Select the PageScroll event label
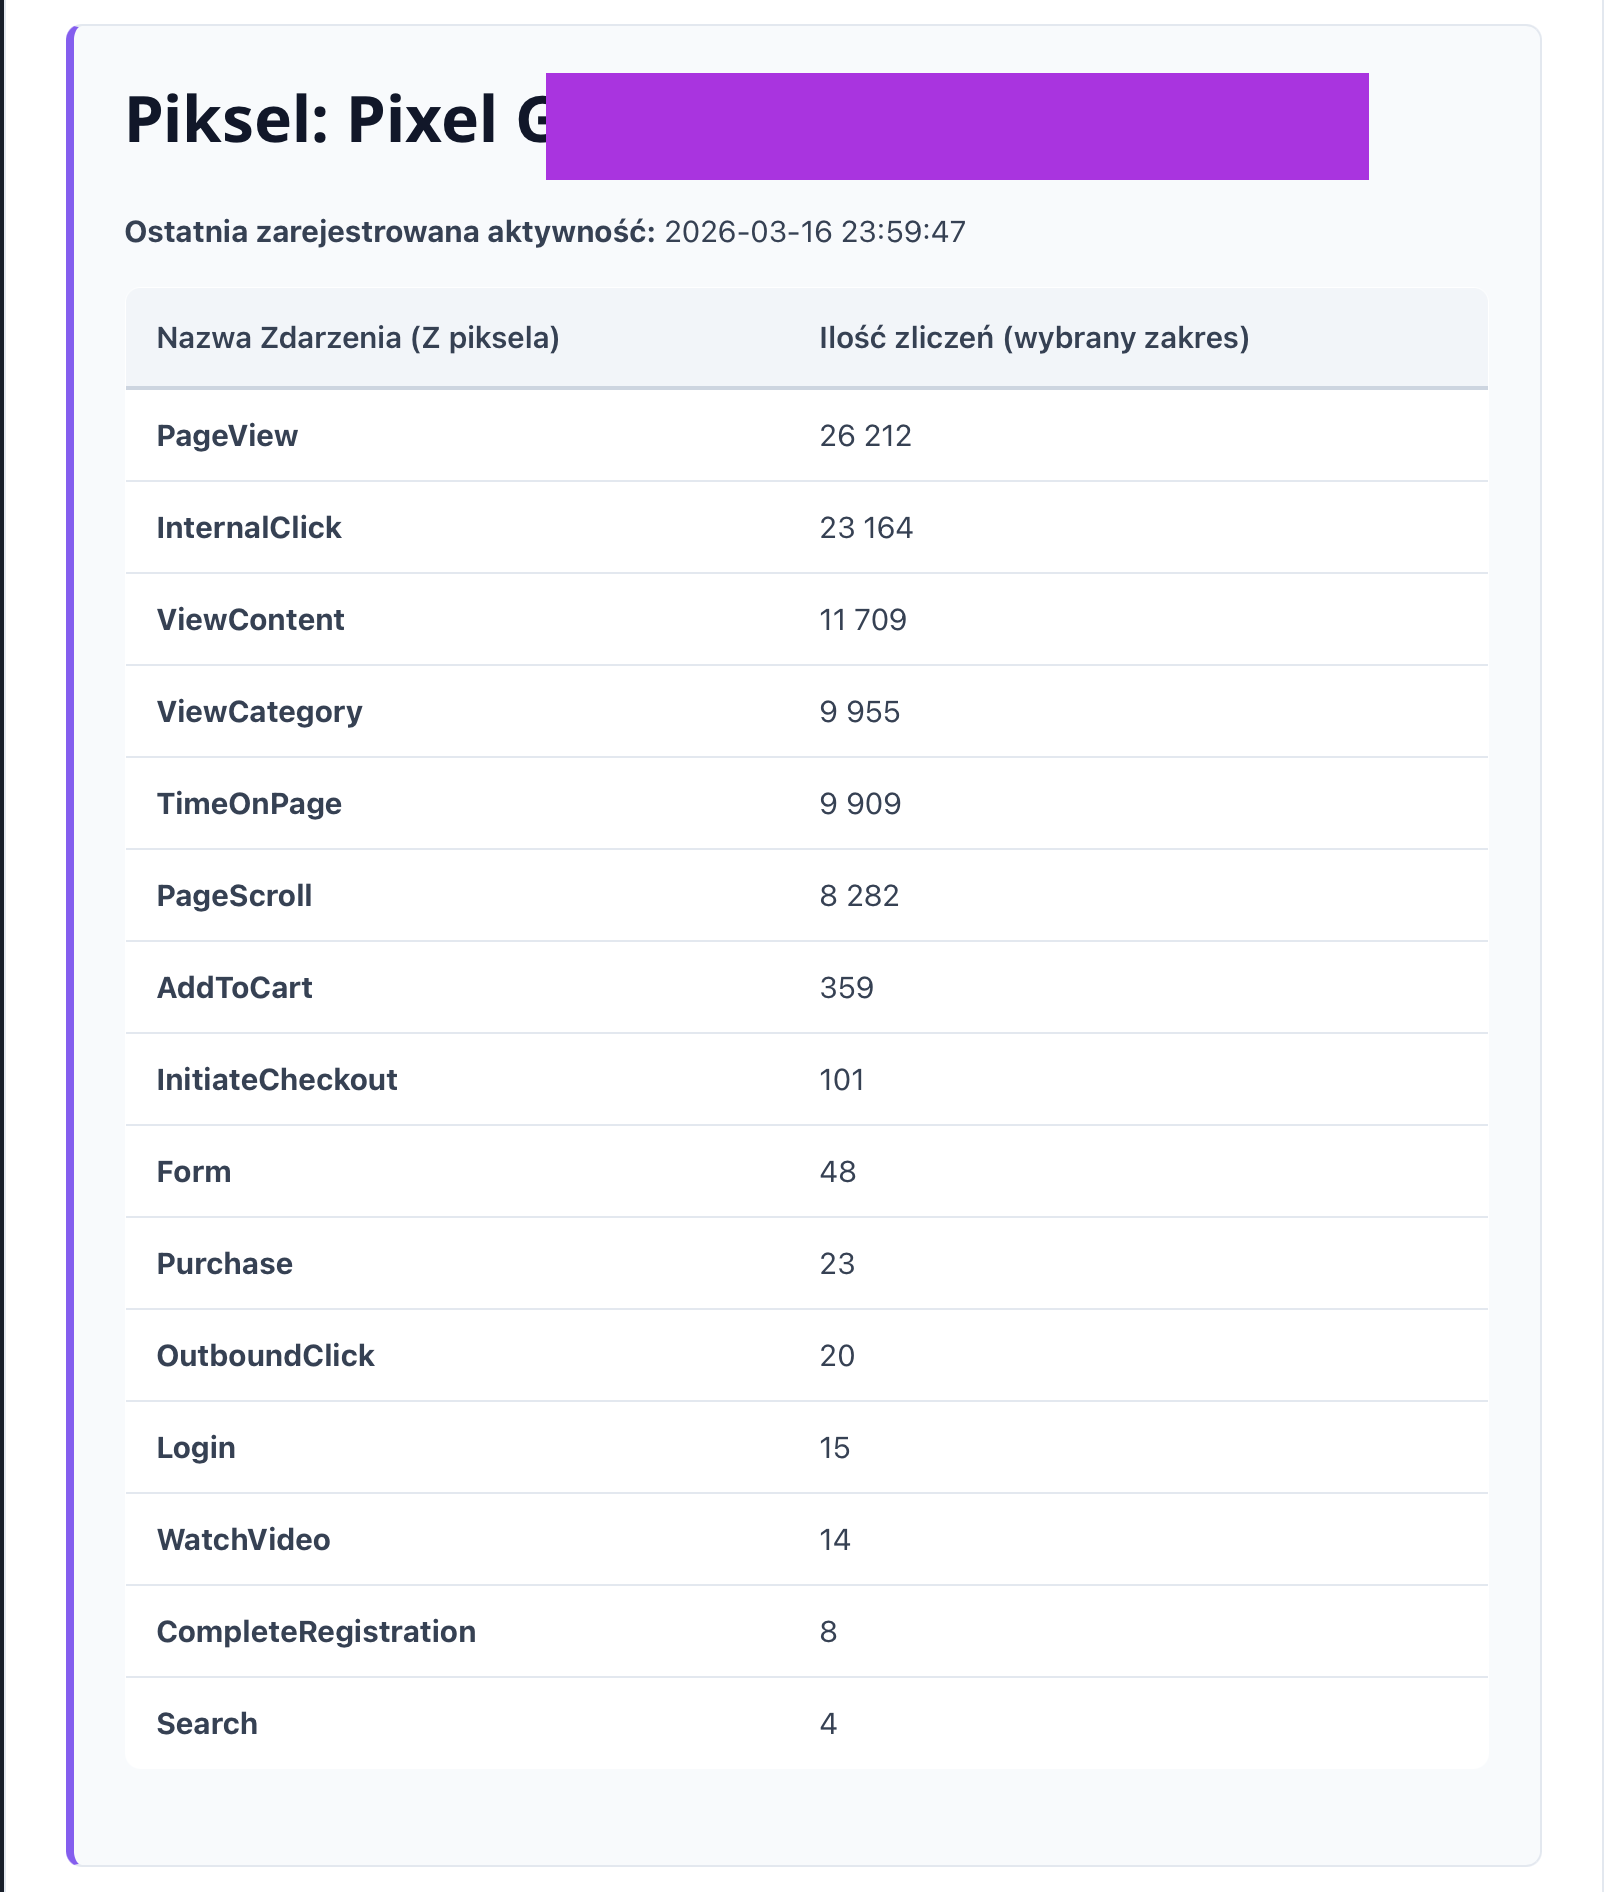 point(234,896)
